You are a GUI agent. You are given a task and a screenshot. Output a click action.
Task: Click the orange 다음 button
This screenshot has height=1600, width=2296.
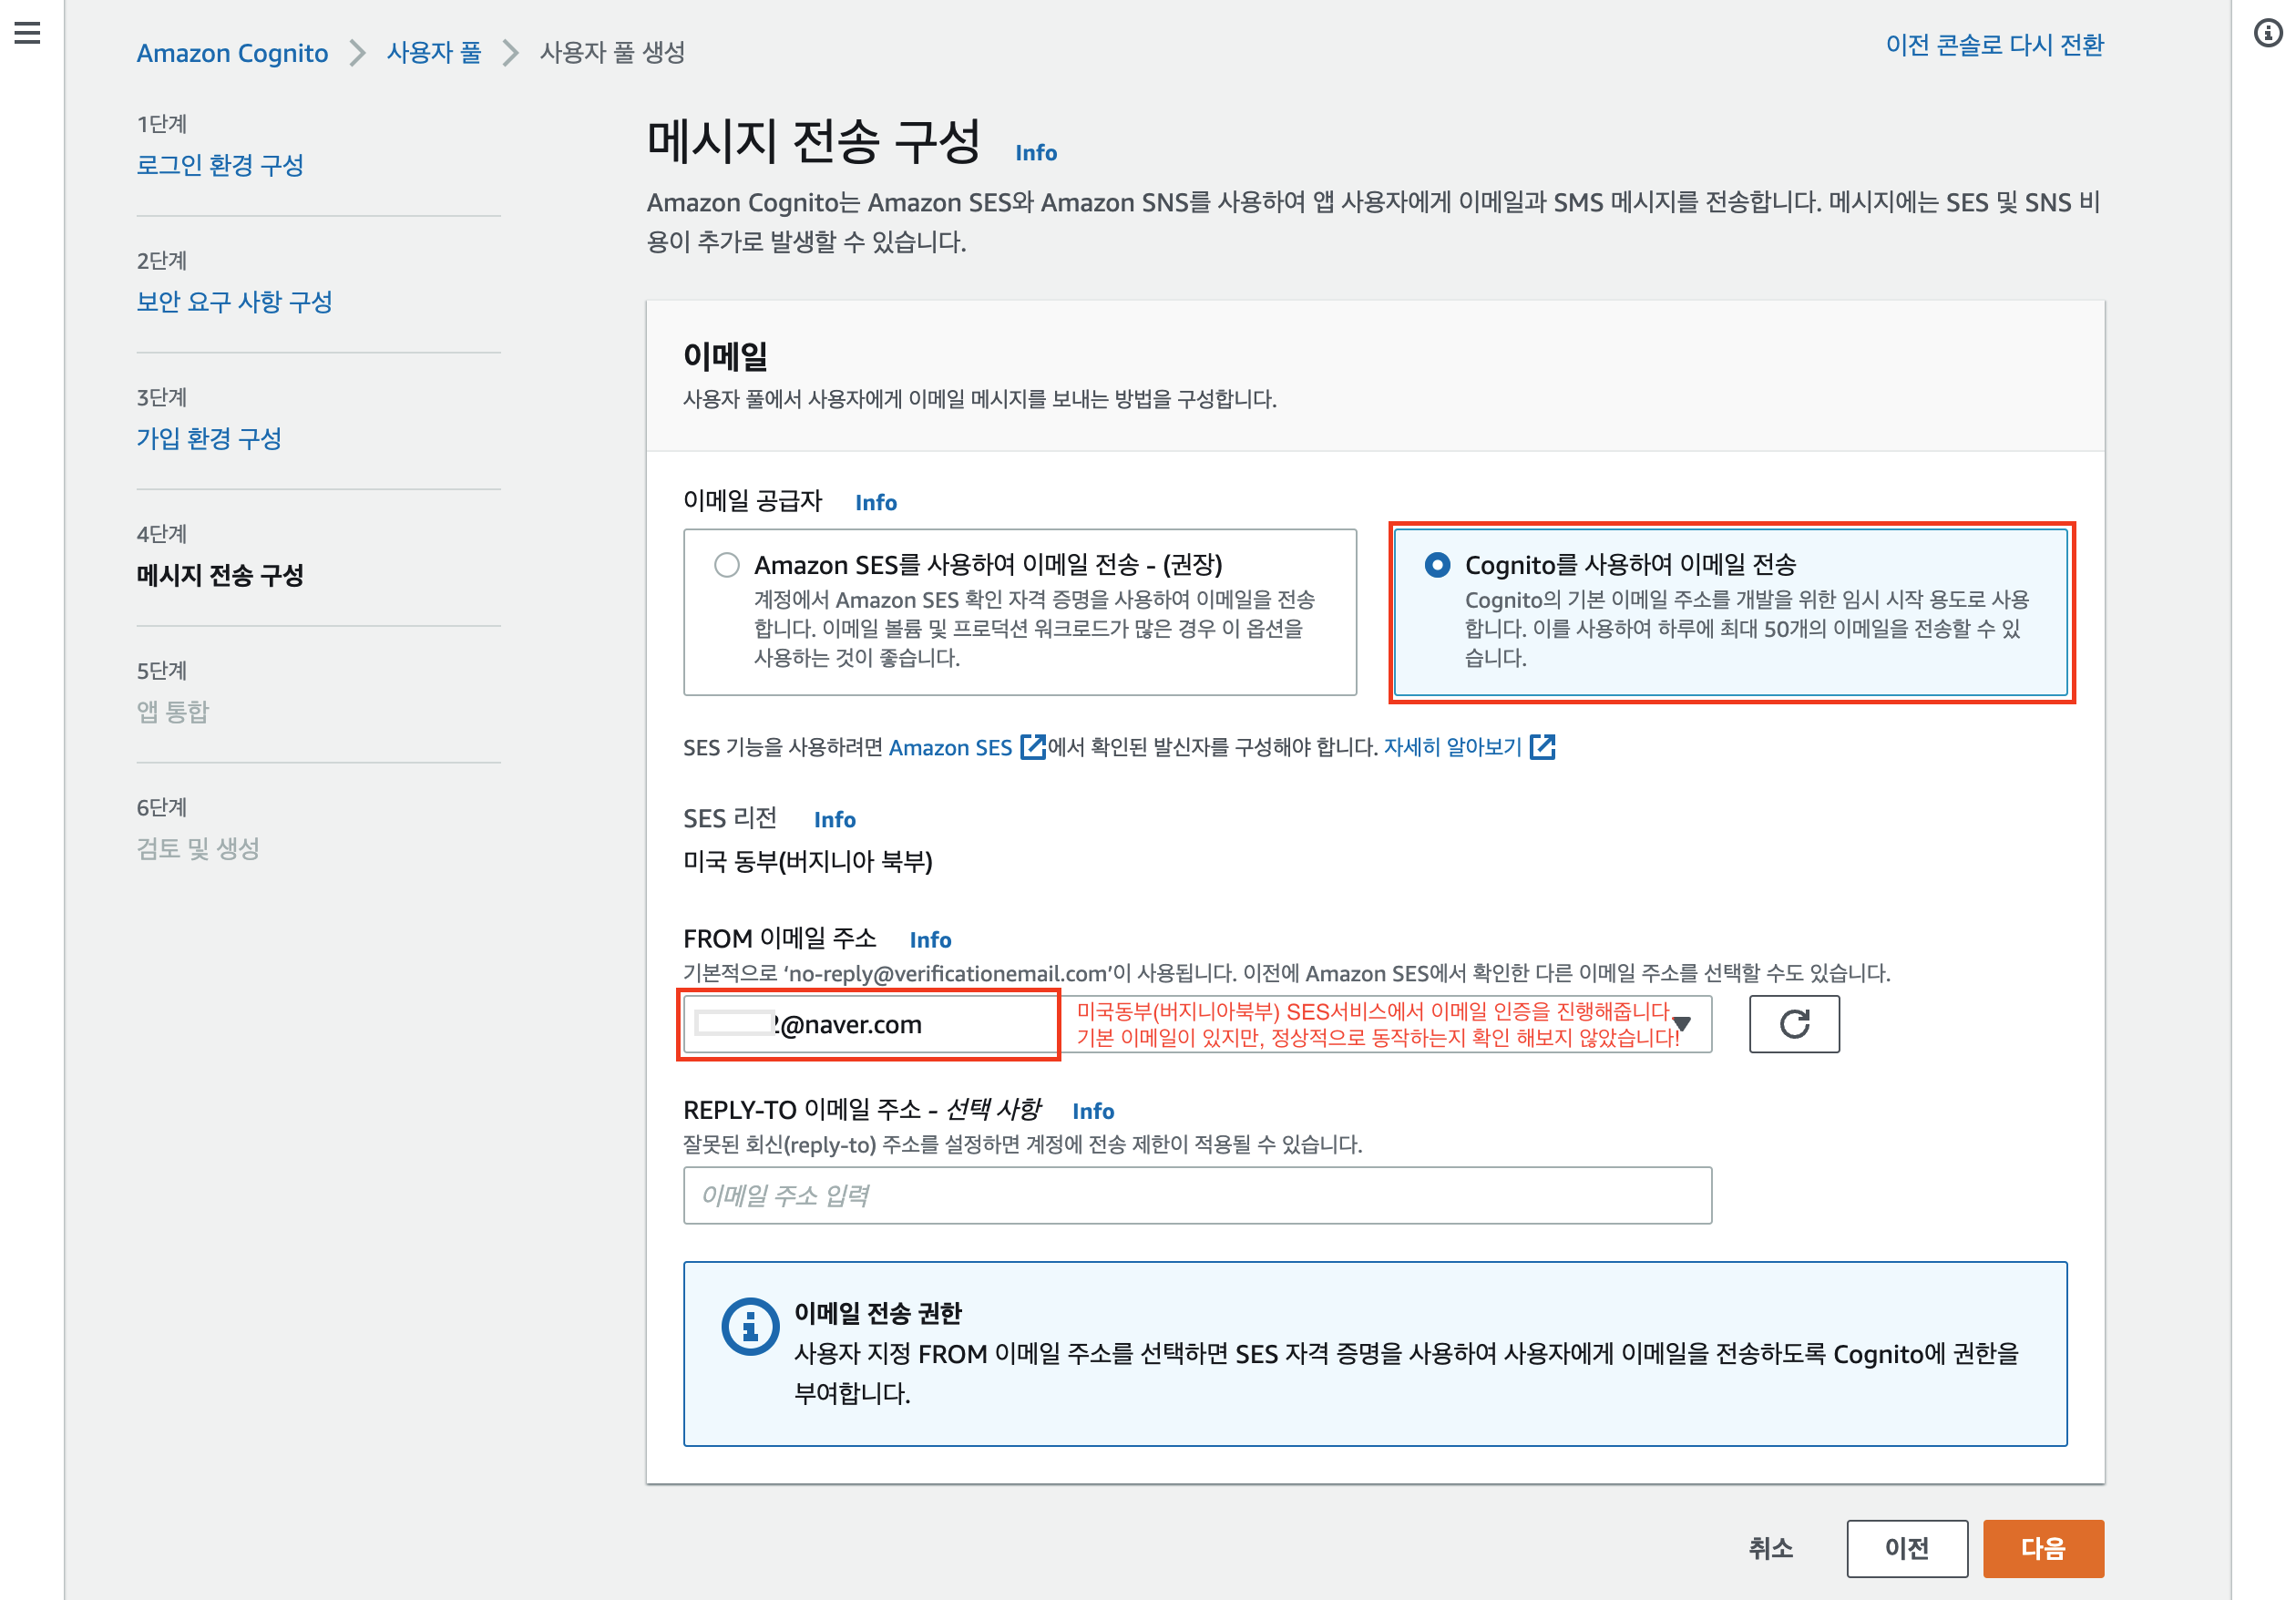(x=2042, y=1548)
